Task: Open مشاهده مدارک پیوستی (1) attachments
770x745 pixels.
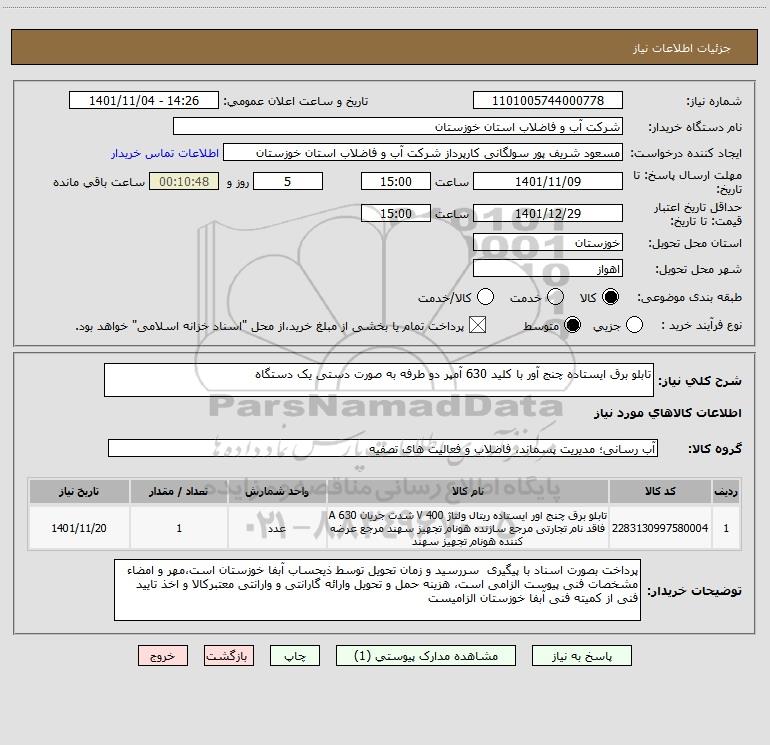Action: tap(426, 656)
